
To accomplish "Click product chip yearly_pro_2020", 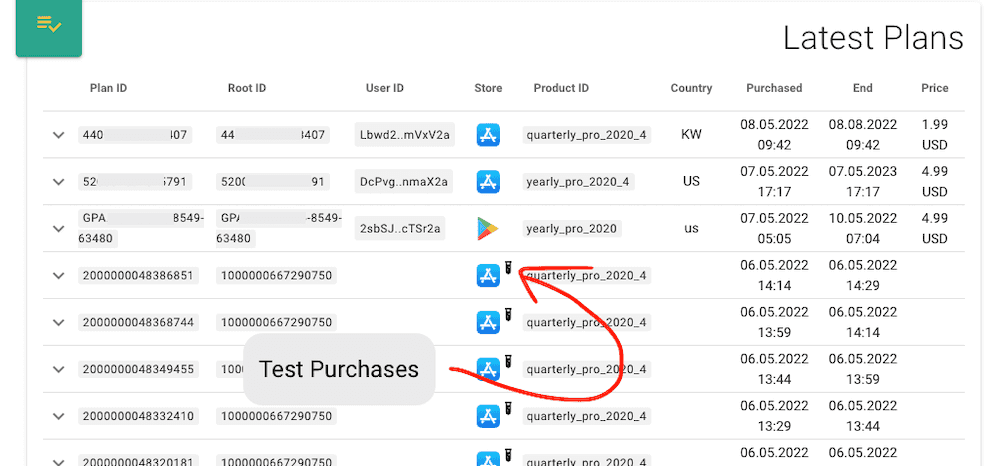I will pyautogui.click(x=573, y=228).
